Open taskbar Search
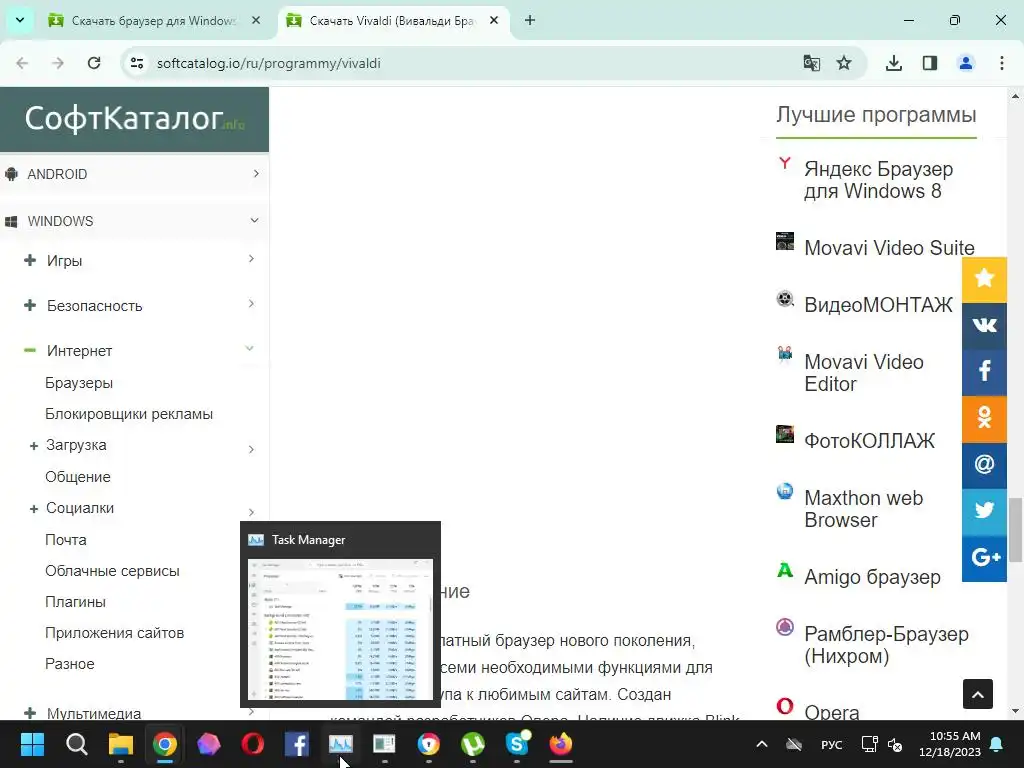Image resolution: width=1024 pixels, height=768 pixels. pos(76,744)
